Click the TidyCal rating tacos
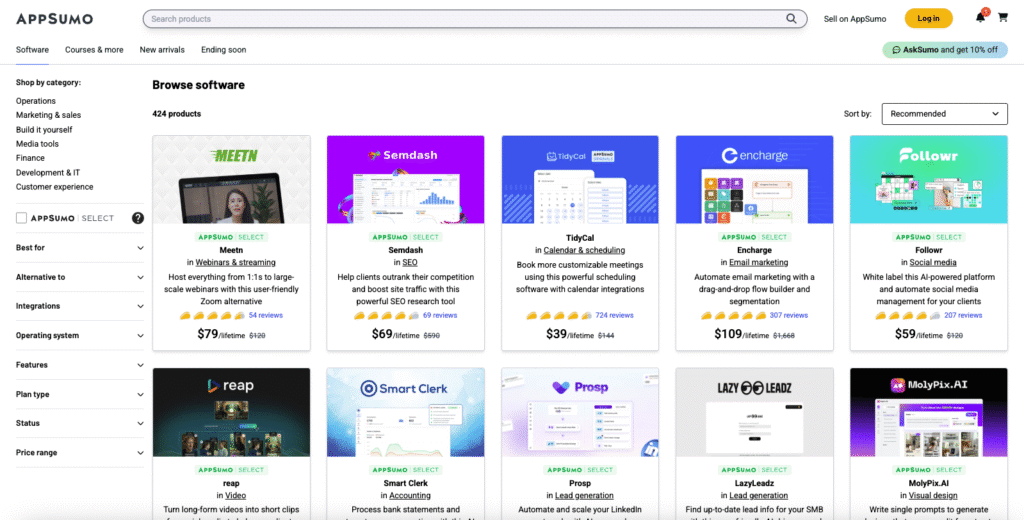The width and height of the screenshot is (1024, 520). pyautogui.click(x=559, y=316)
